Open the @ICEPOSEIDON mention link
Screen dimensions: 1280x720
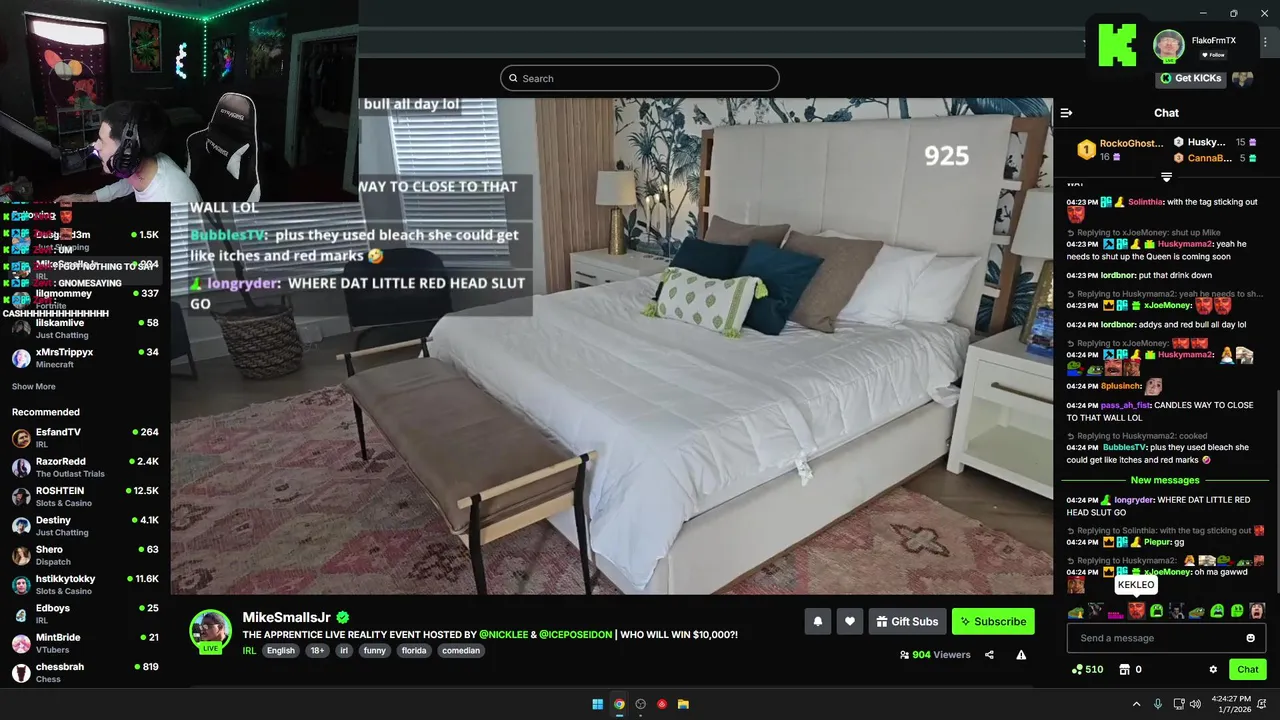(576, 635)
